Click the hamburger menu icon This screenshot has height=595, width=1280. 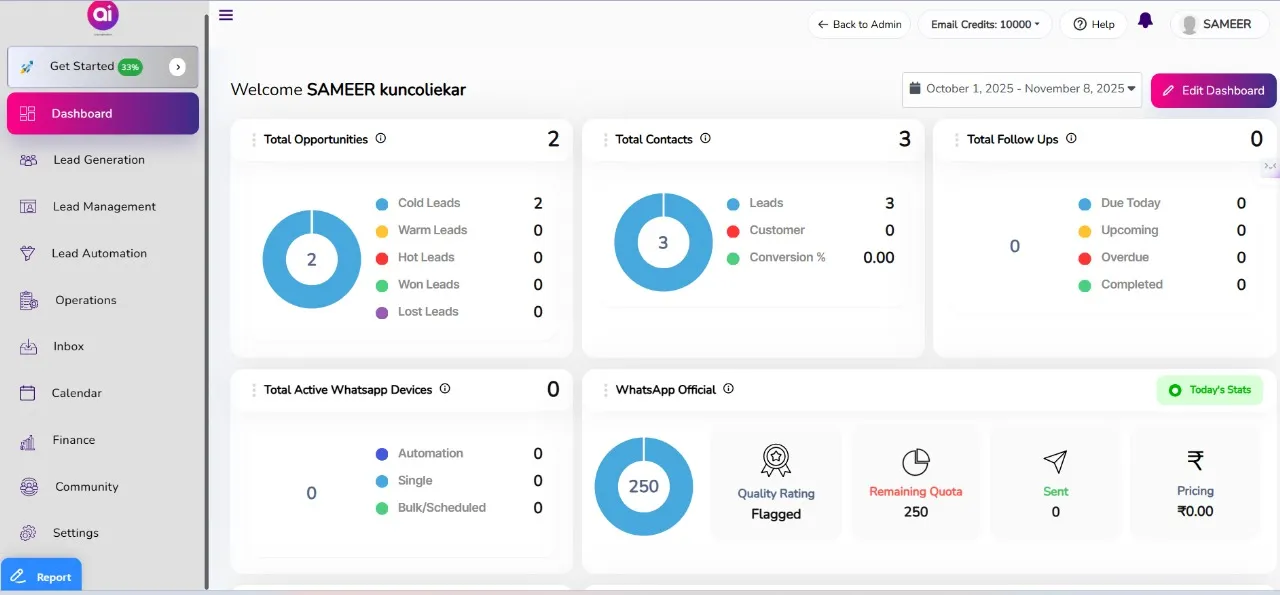(226, 15)
